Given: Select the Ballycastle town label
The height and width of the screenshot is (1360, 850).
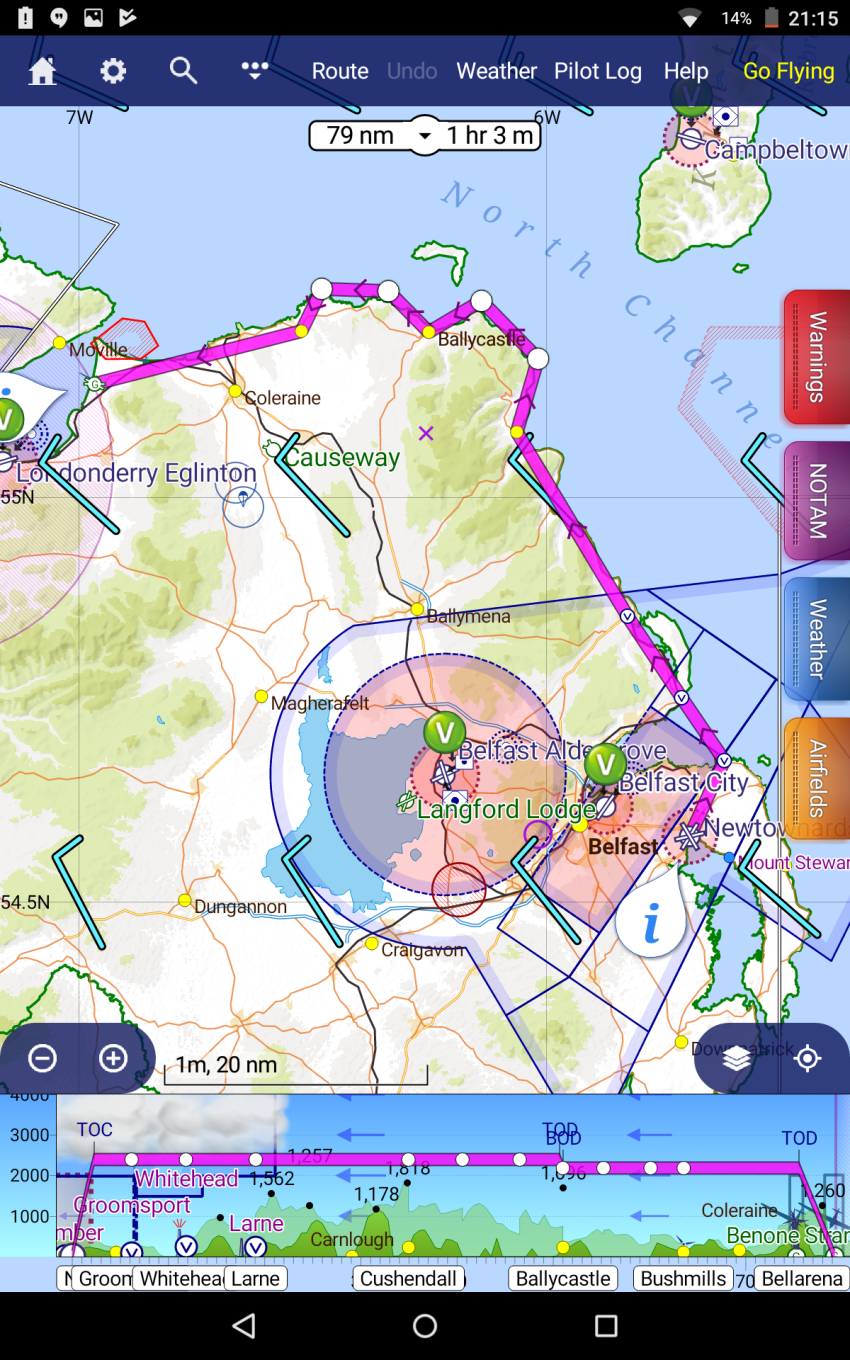Looking at the screenshot, I should (x=482, y=339).
